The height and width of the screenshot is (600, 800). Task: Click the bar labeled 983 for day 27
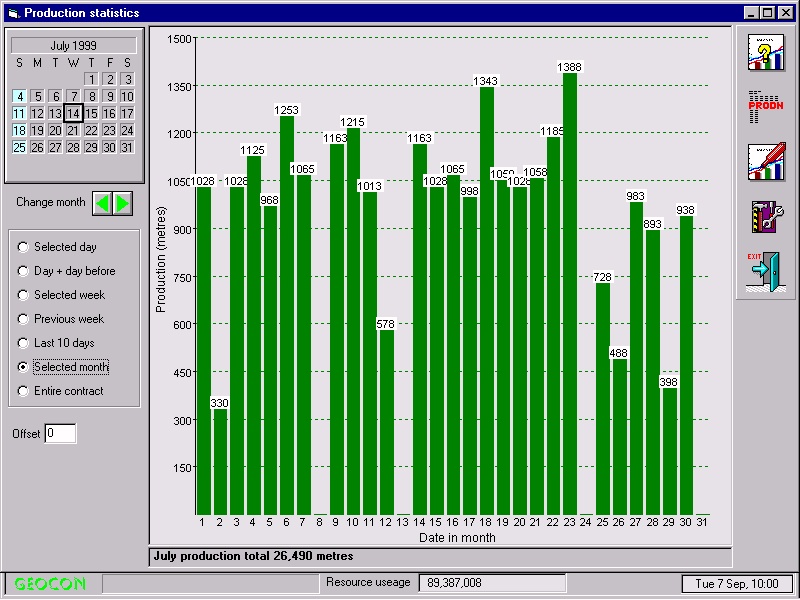(636, 358)
